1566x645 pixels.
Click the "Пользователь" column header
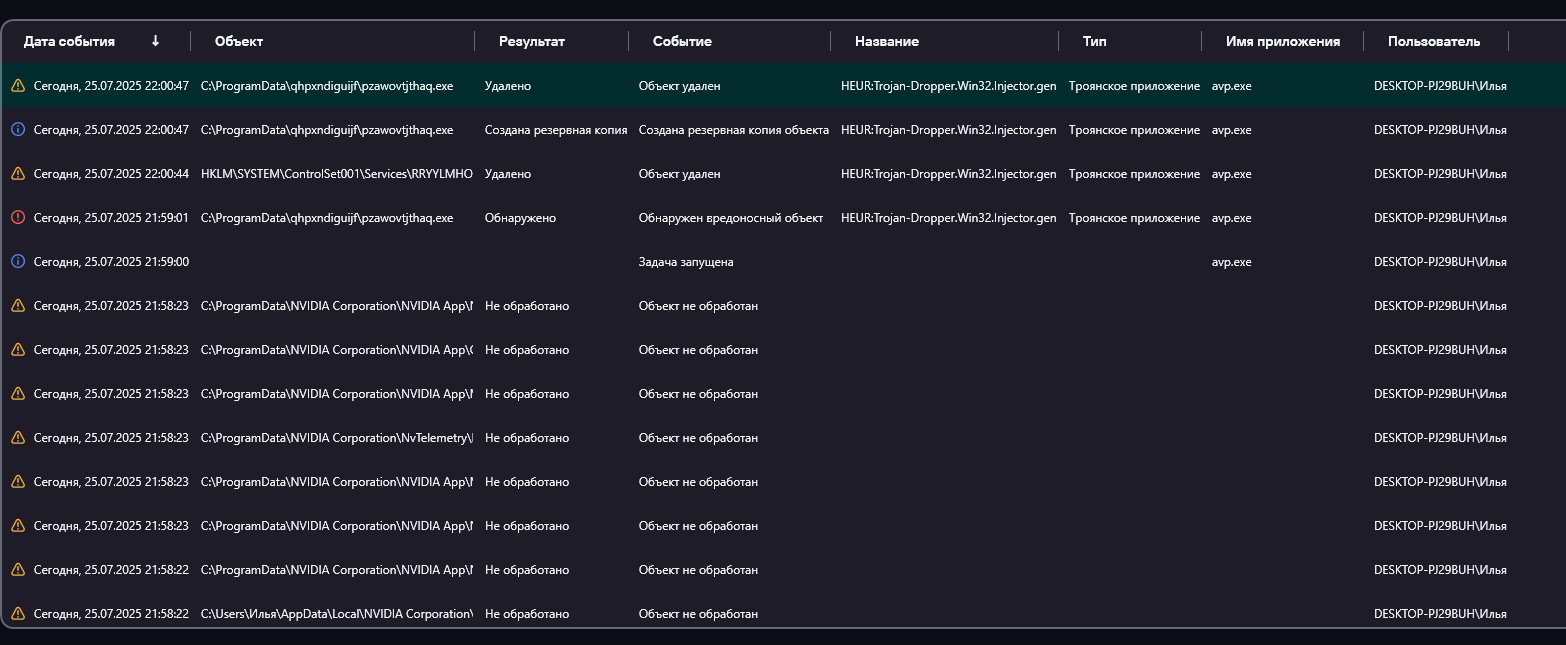click(1434, 42)
